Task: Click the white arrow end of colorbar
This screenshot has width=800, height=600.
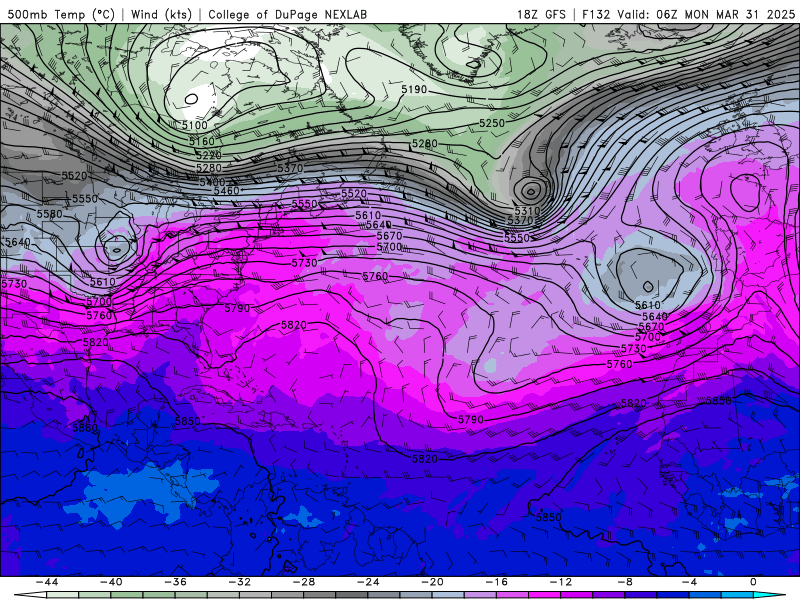Action: pyautogui.click(x=30, y=596)
